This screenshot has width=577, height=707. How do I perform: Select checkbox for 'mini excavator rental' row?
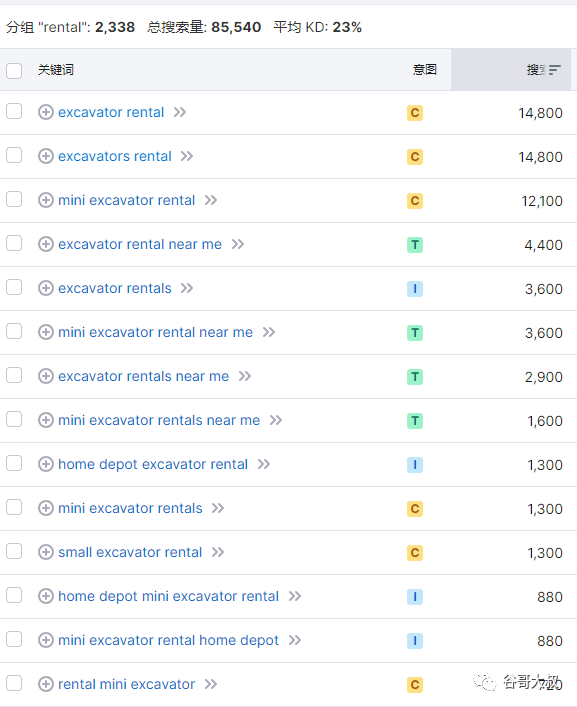pyautogui.click(x=14, y=199)
